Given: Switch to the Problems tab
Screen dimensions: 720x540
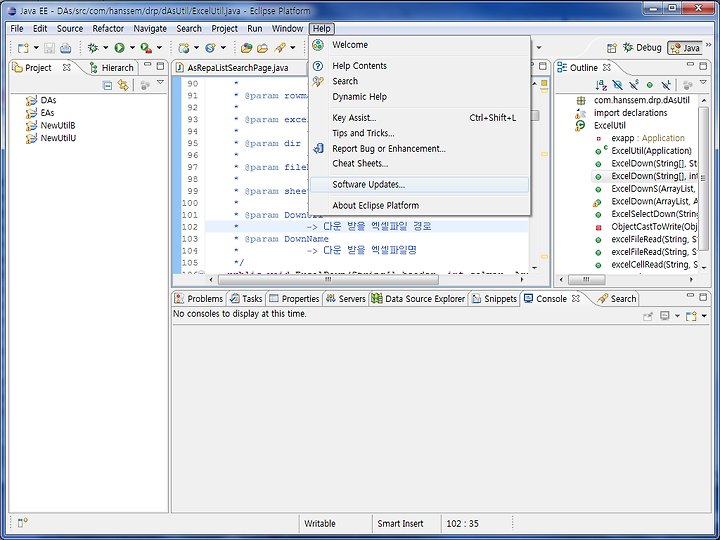Looking at the screenshot, I should point(199,298).
